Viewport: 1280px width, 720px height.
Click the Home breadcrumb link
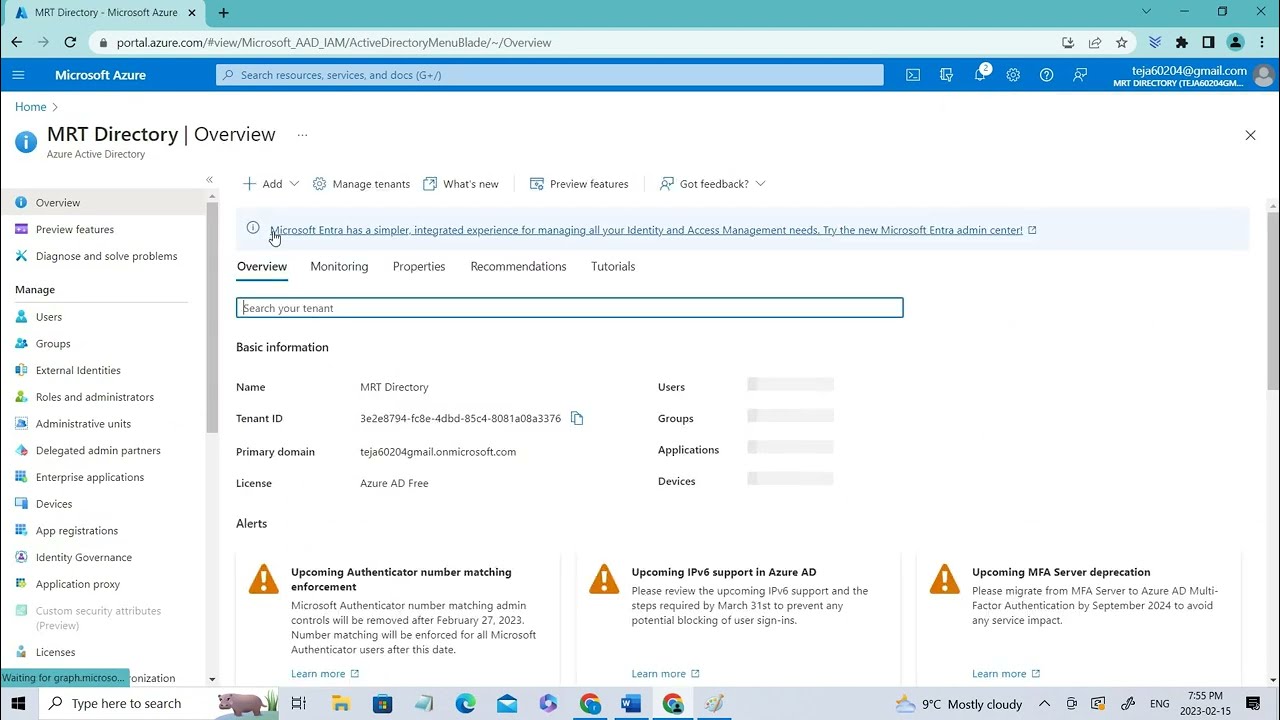point(30,107)
